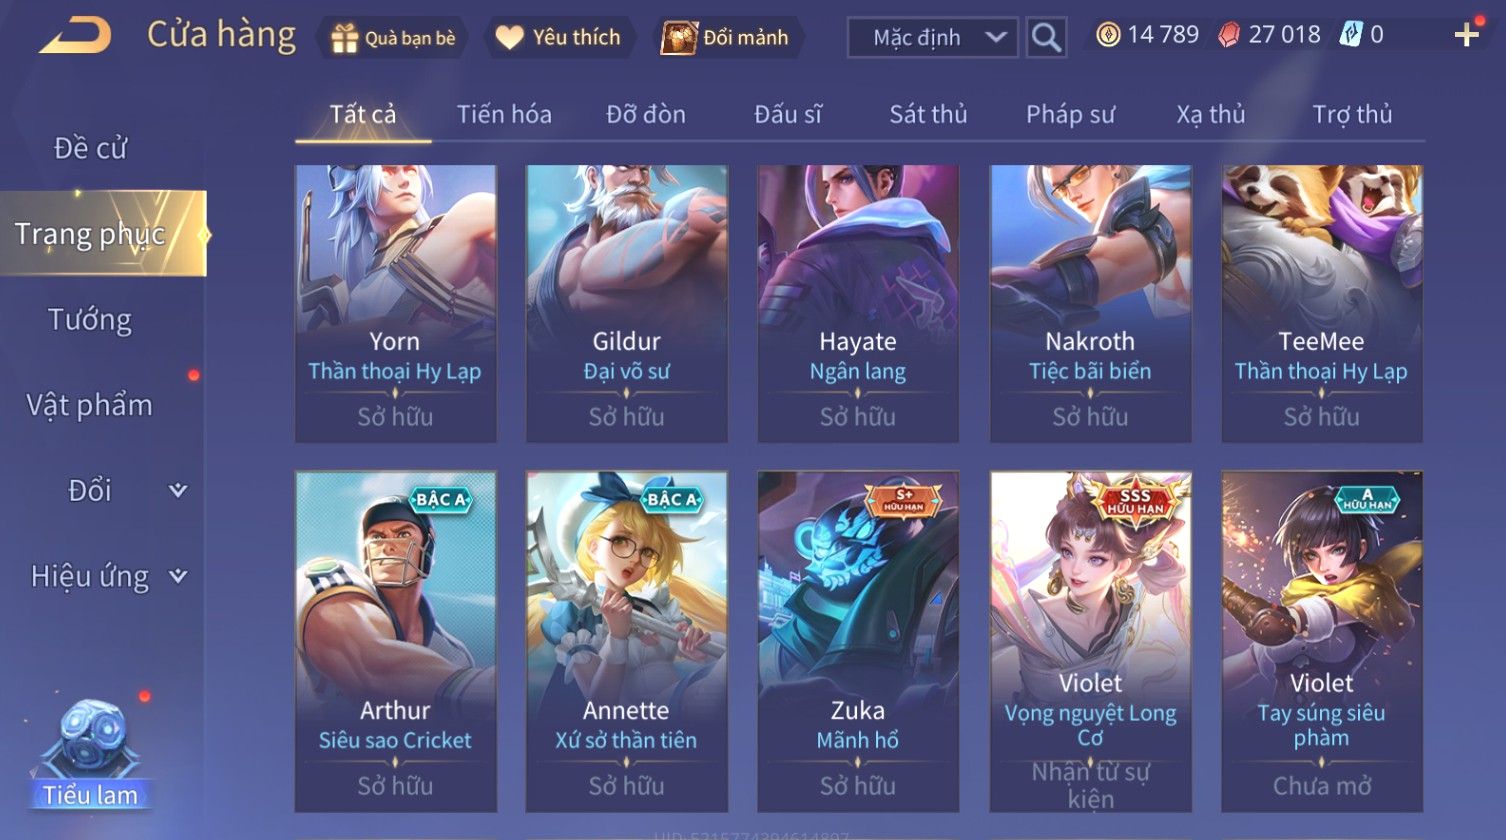Expand the Hiệu ứng sidebar section
This screenshot has height=840, width=1506.
coord(178,576)
